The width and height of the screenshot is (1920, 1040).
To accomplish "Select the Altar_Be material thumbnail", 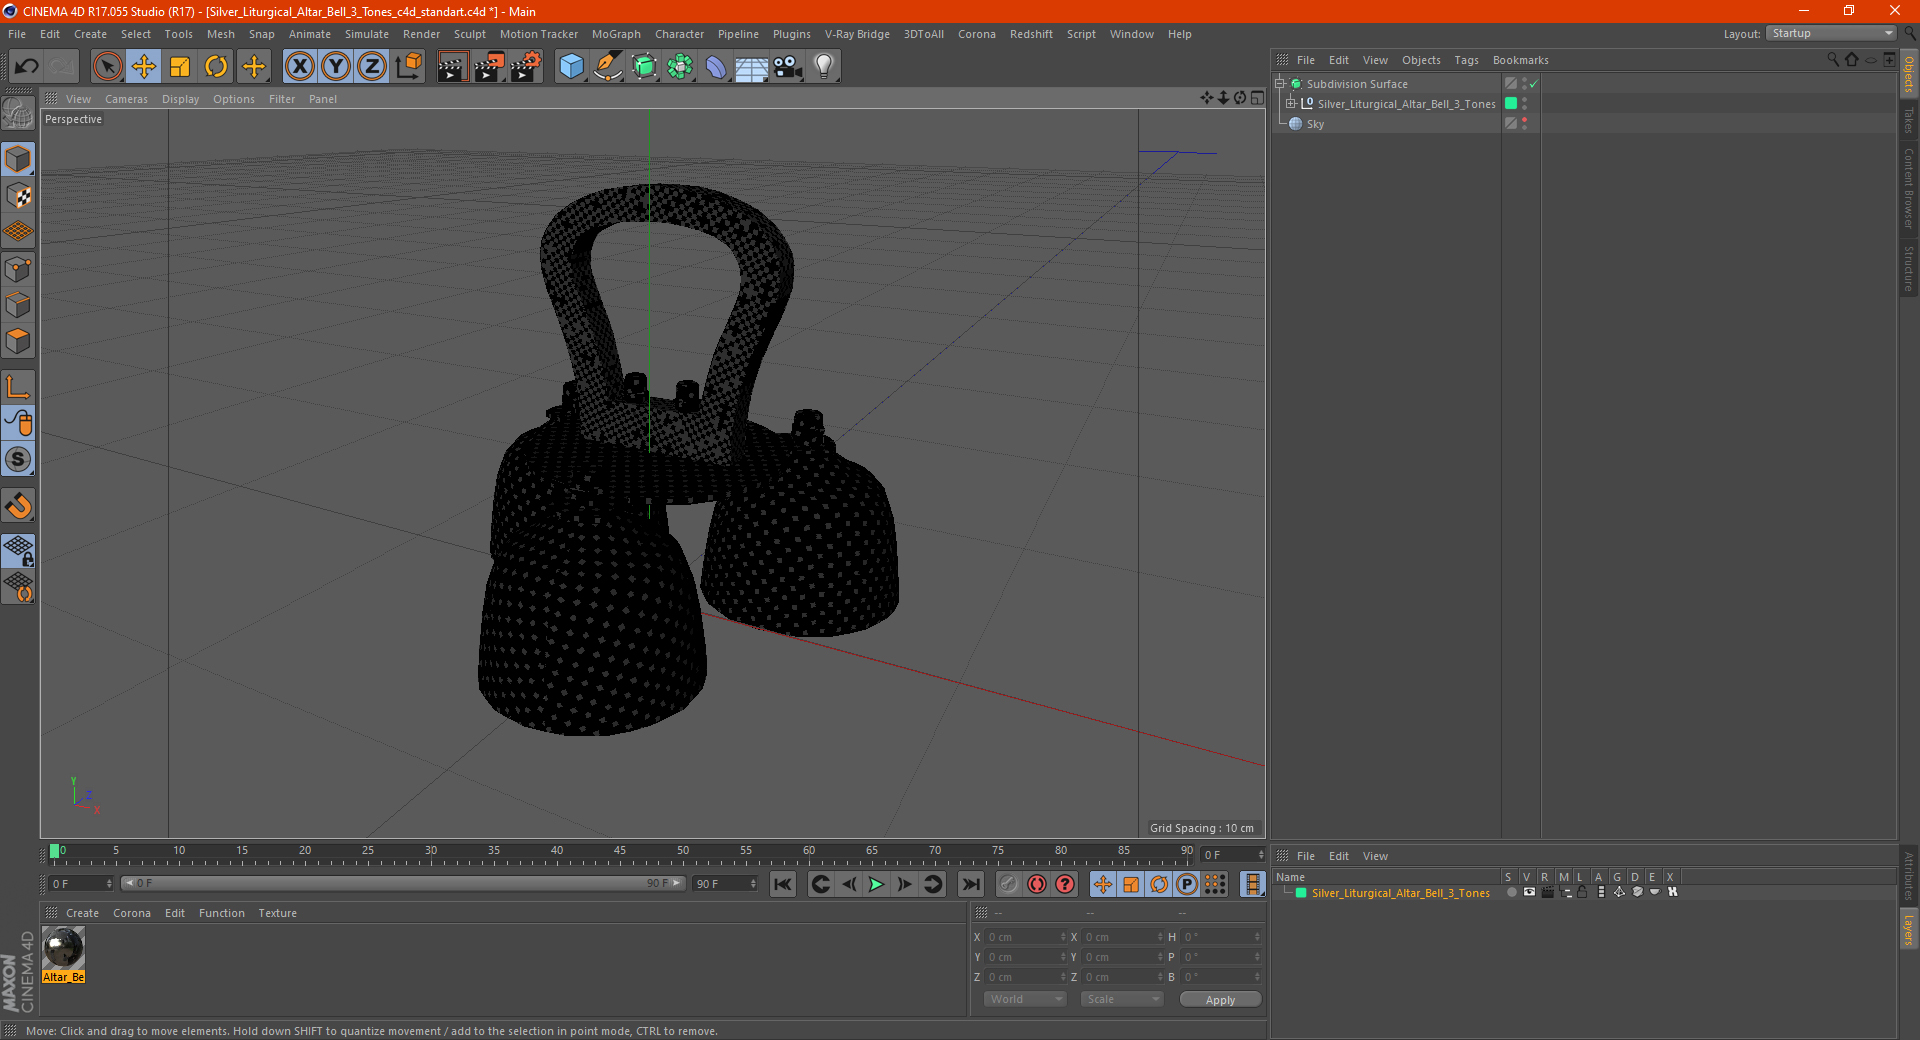I will click(x=63, y=948).
